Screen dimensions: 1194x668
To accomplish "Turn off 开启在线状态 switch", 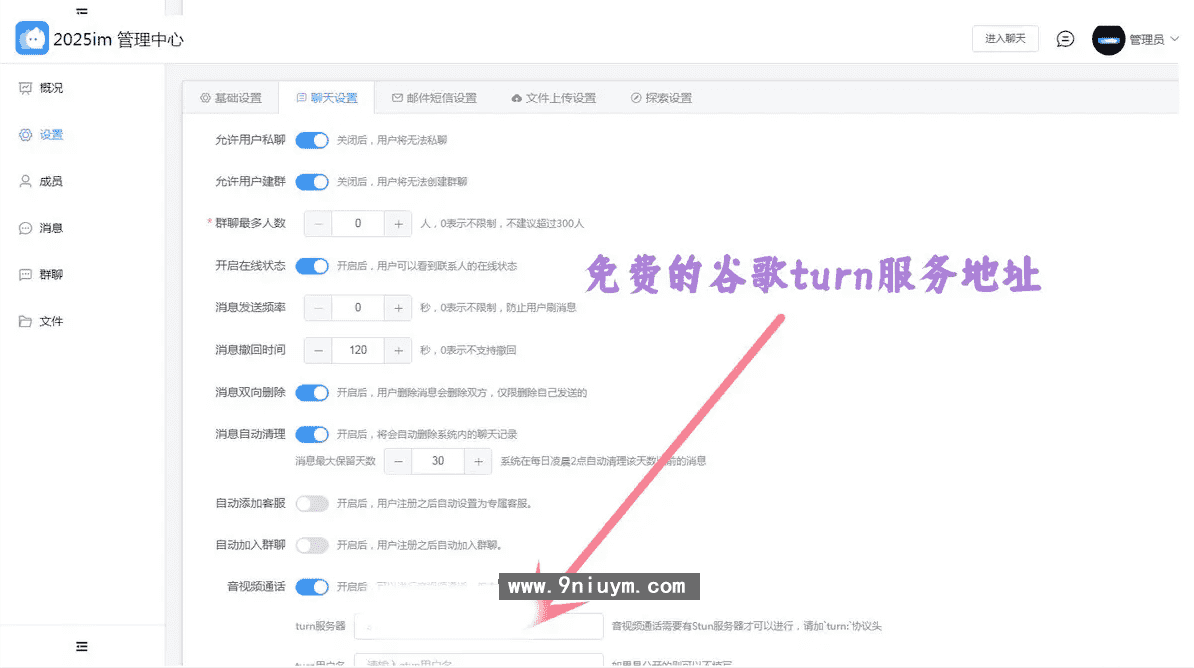I will point(312,266).
